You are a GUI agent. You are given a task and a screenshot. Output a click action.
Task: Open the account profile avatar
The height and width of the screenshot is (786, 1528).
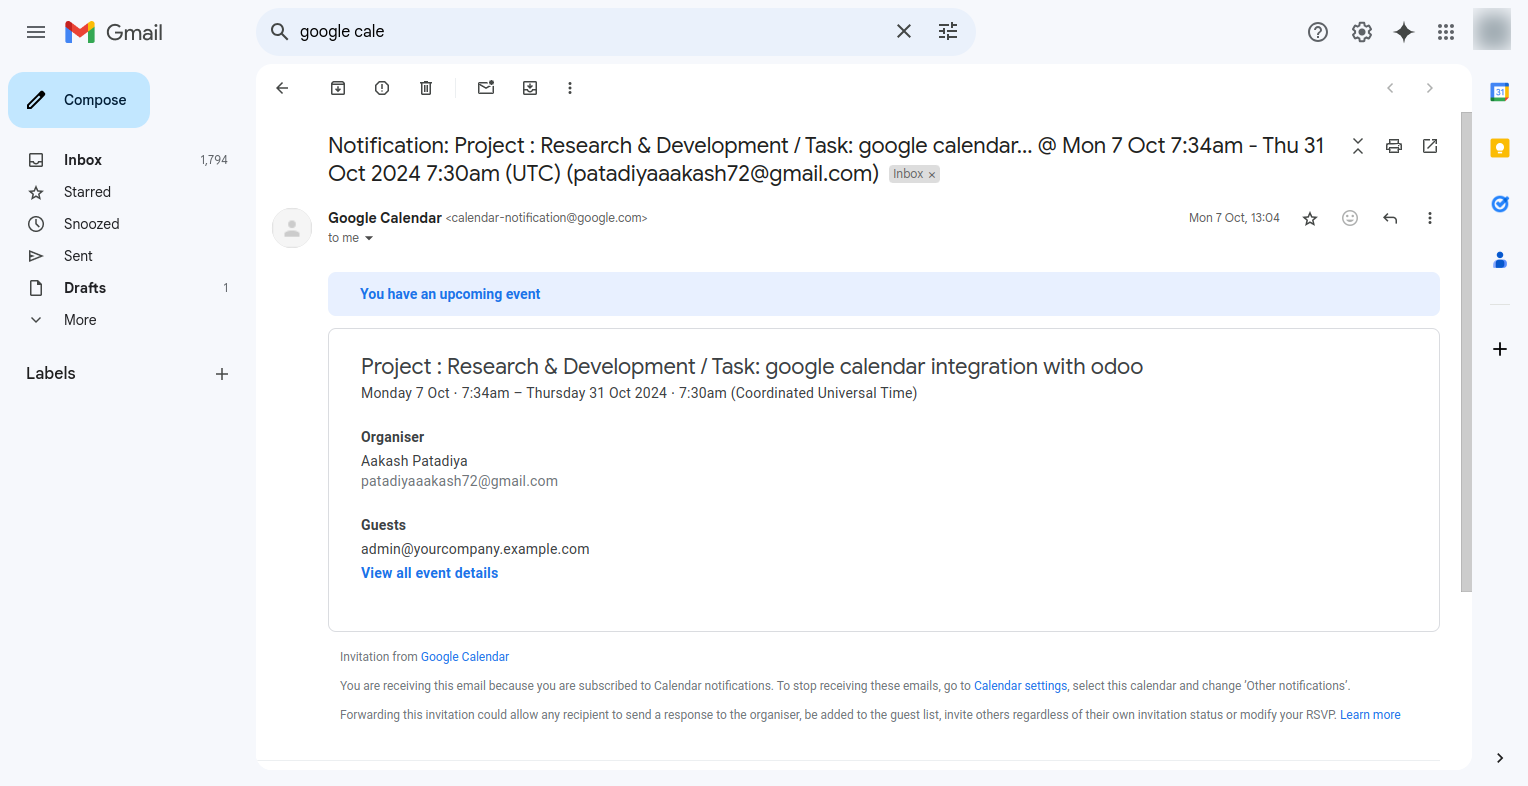pyautogui.click(x=1492, y=30)
